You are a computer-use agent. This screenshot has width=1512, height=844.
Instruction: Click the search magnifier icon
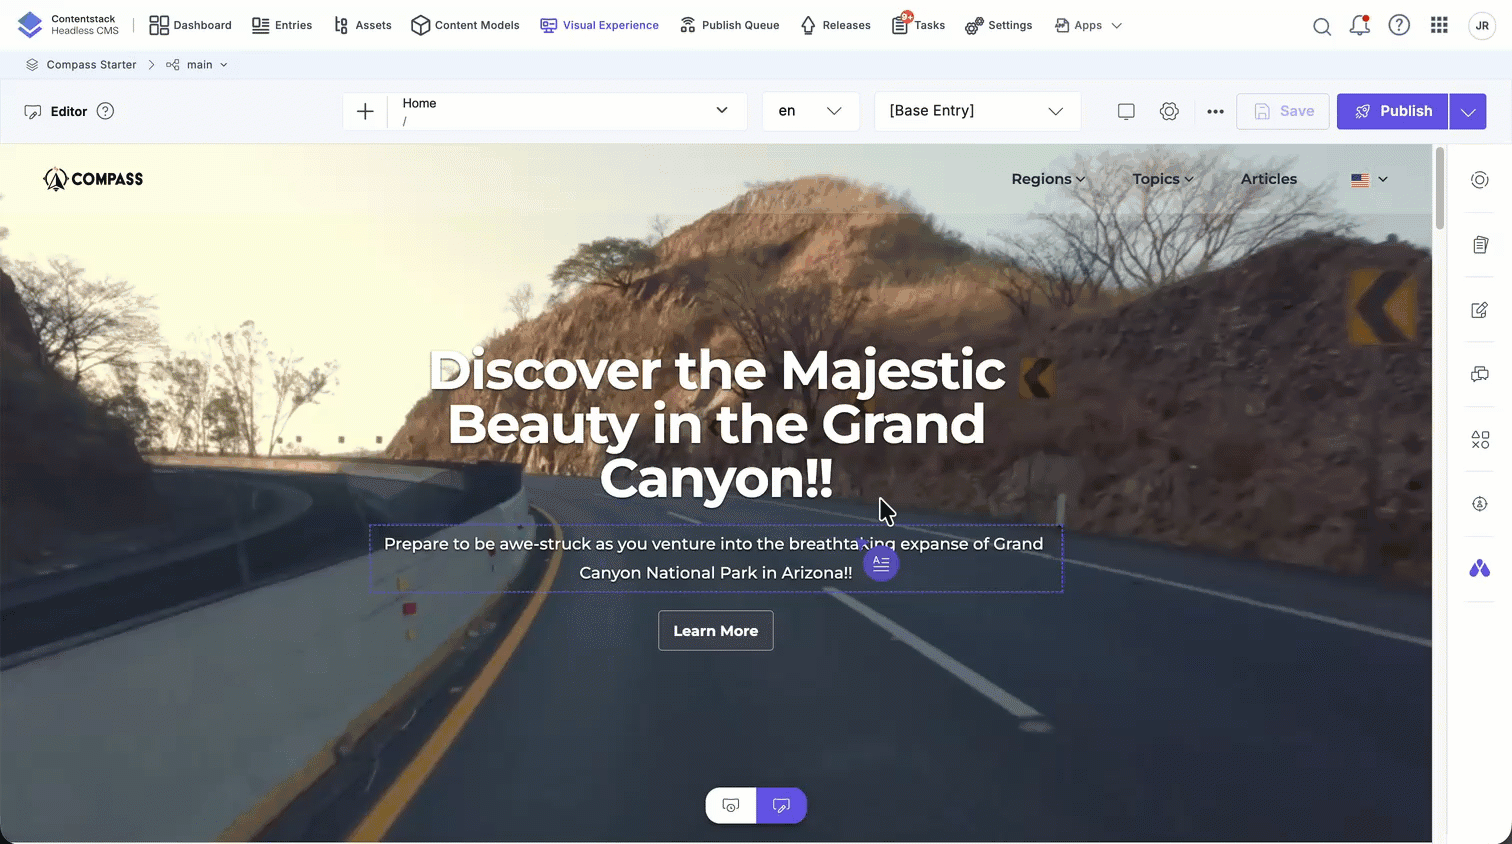click(x=1322, y=26)
